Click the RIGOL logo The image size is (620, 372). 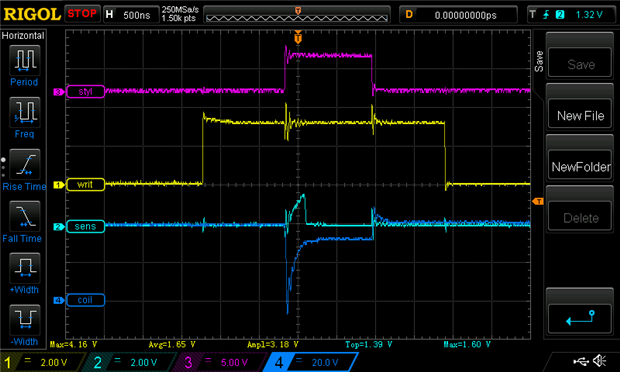point(32,14)
